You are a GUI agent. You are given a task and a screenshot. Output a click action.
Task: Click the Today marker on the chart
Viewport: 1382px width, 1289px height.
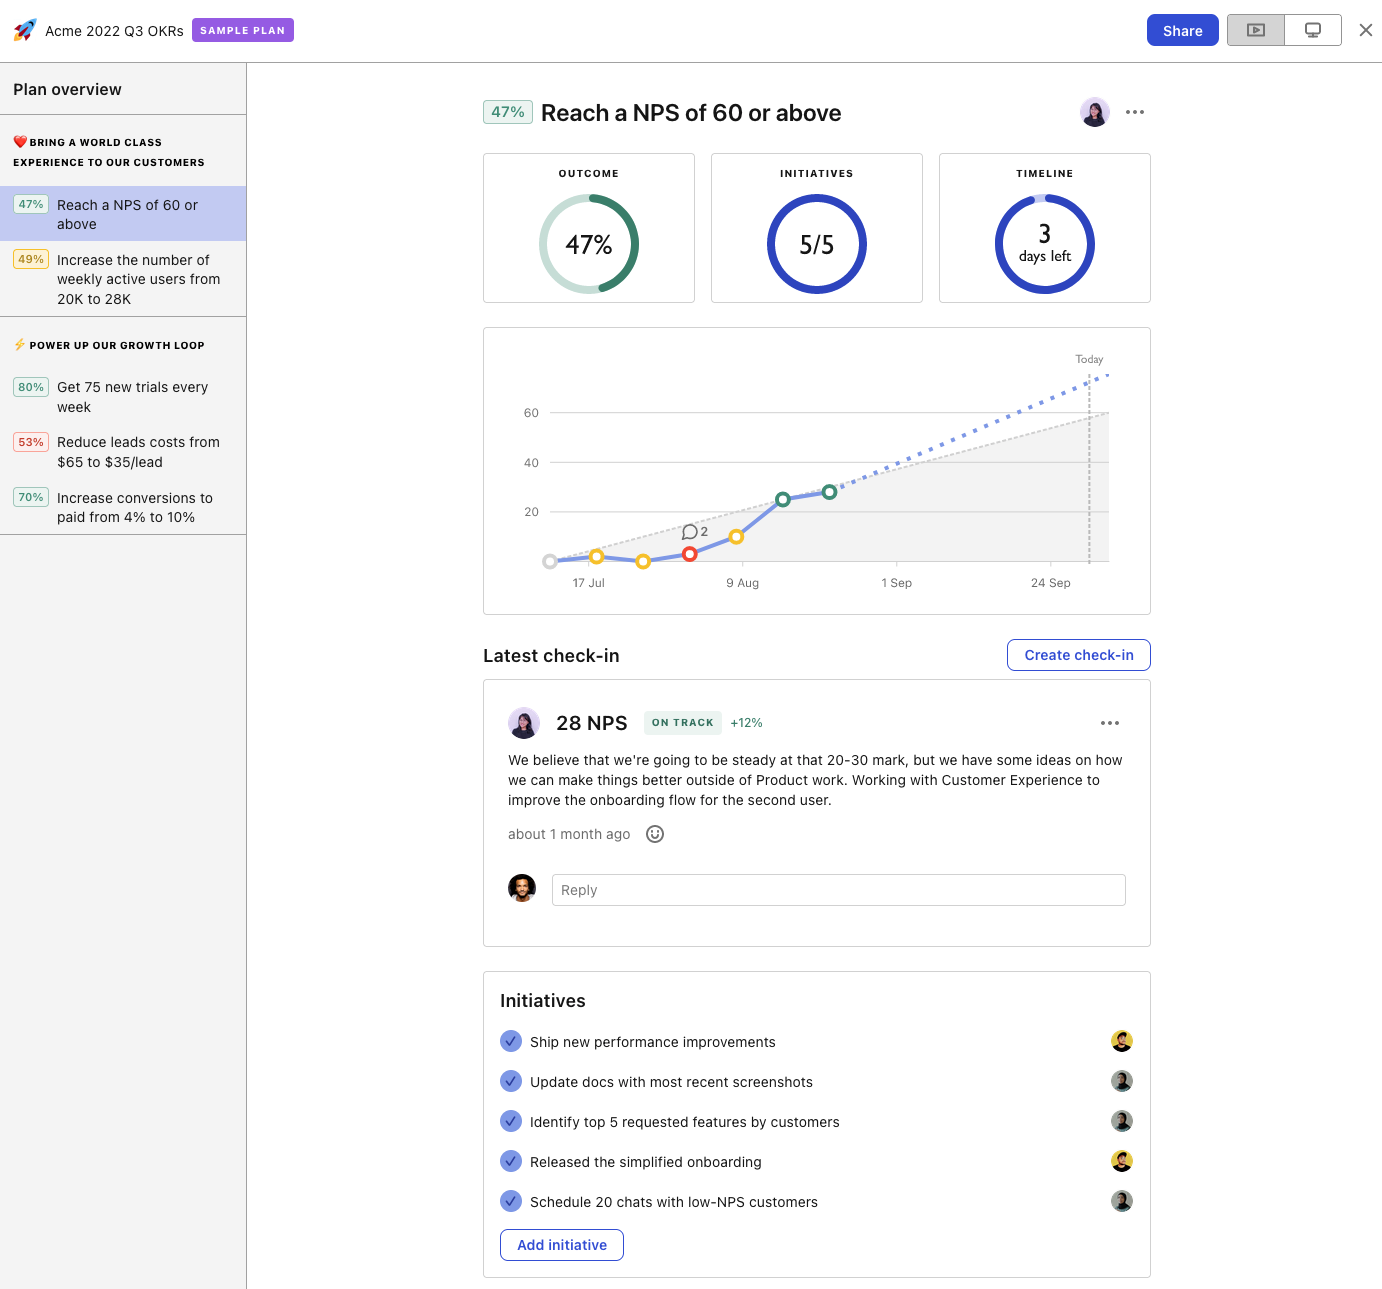click(x=1089, y=359)
